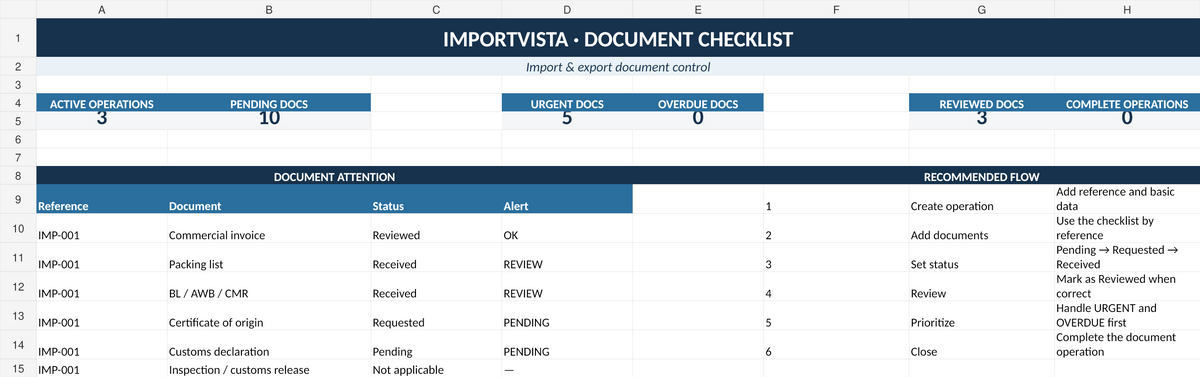Select column B header
The height and width of the screenshot is (377, 1200).
tap(268, 9)
